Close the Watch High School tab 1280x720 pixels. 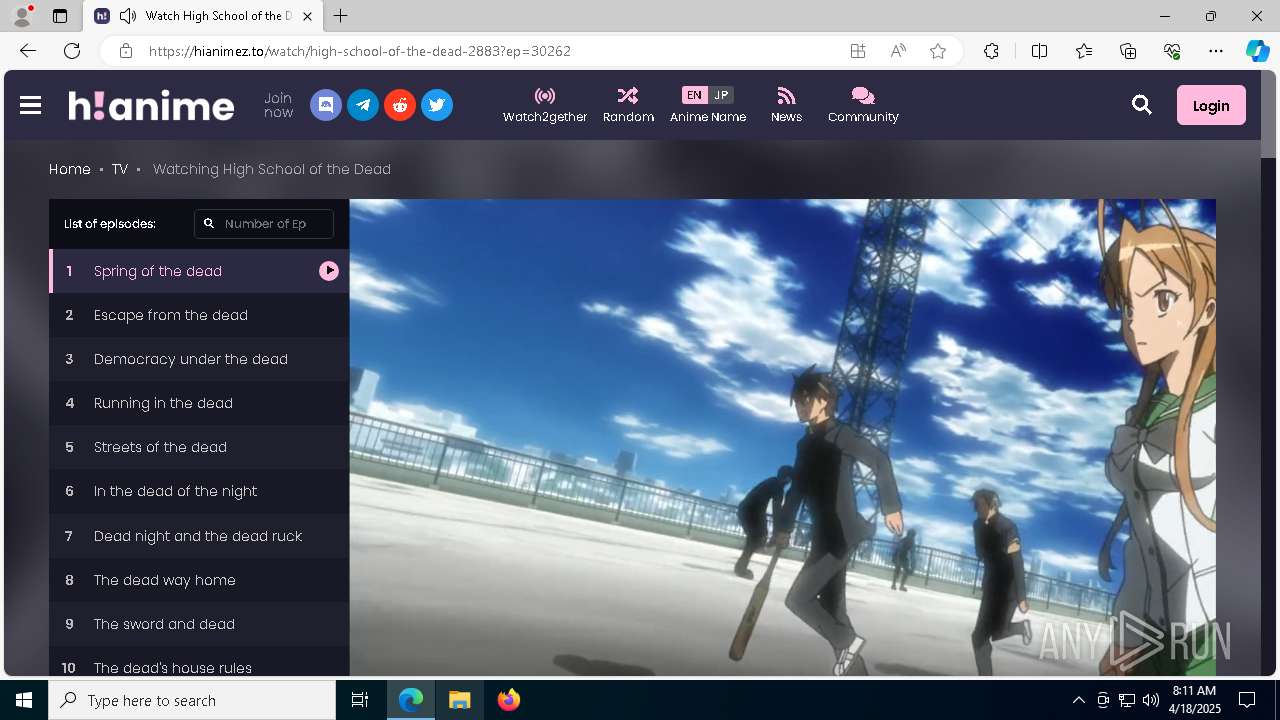coord(307,16)
